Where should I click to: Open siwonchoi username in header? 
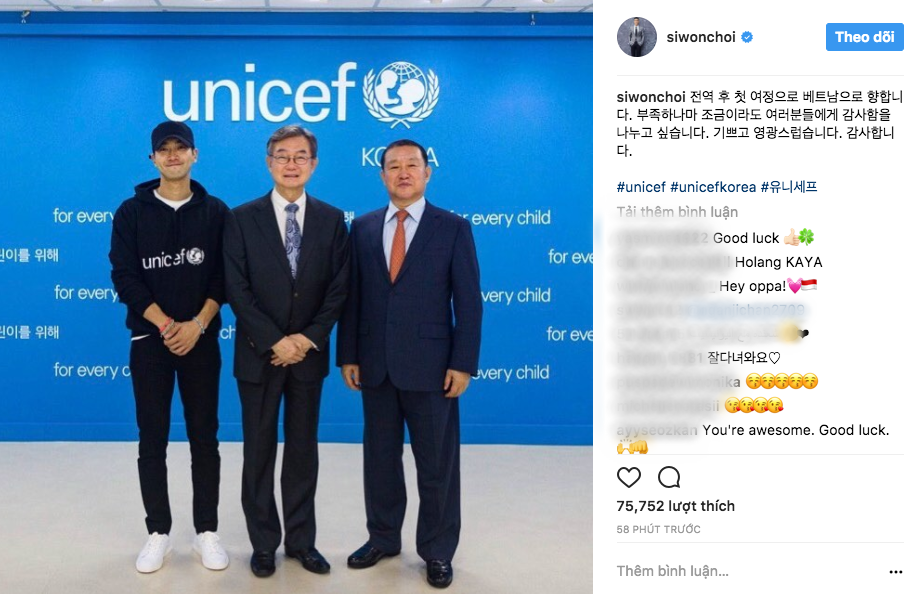pos(701,37)
